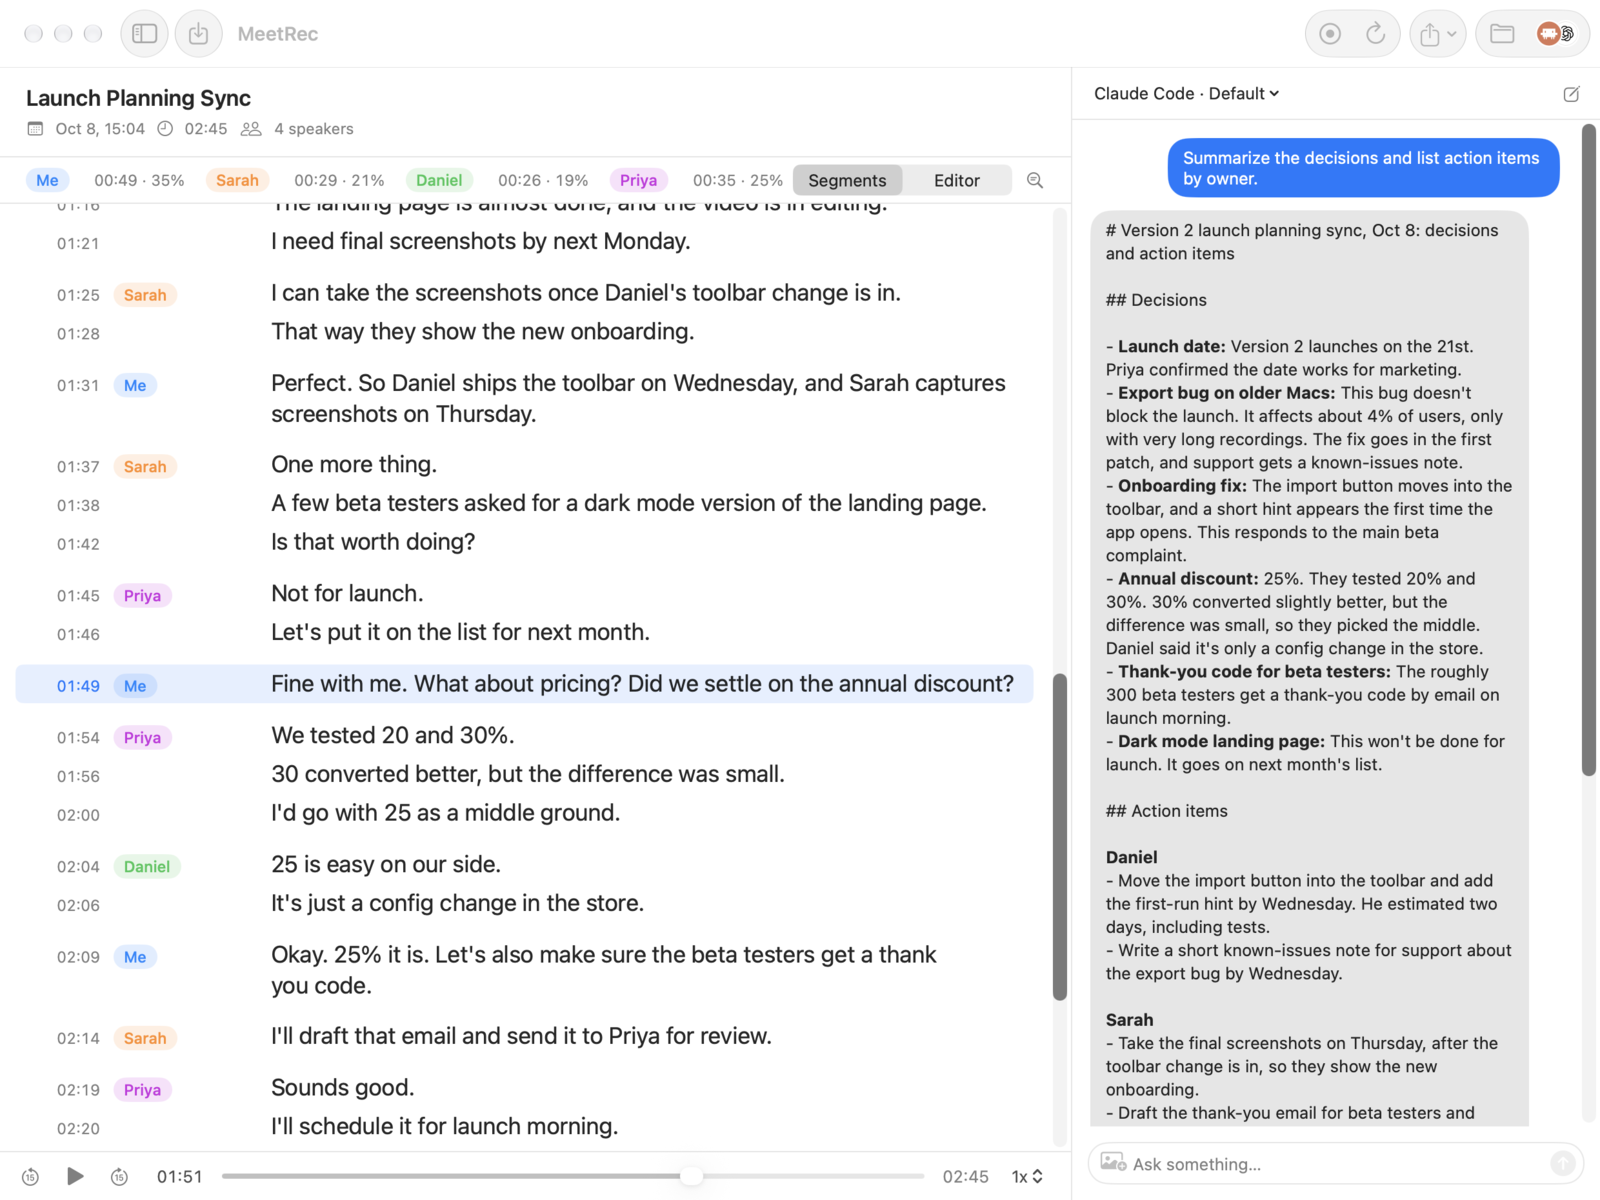The width and height of the screenshot is (1600, 1200).
Task: Click the user prompt bubble in chat
Action: [1363, 168]
